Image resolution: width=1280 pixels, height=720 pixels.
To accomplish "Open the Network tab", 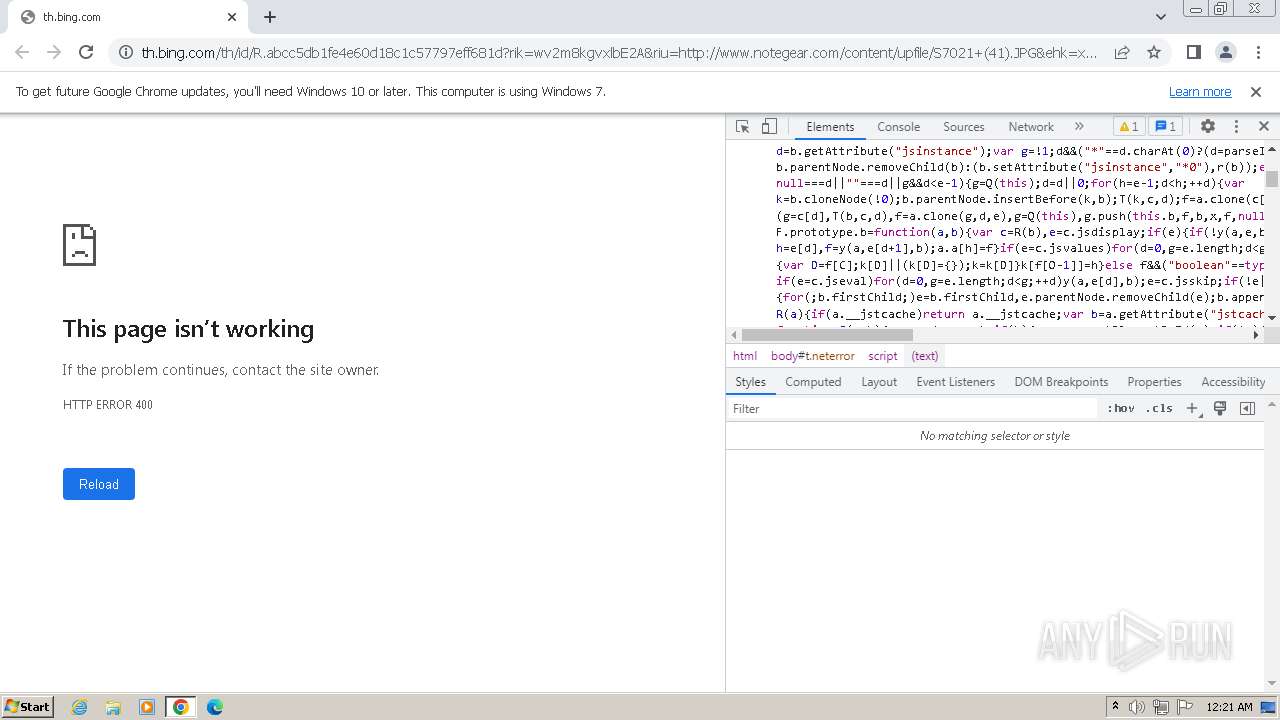I will pos(1031,127).
